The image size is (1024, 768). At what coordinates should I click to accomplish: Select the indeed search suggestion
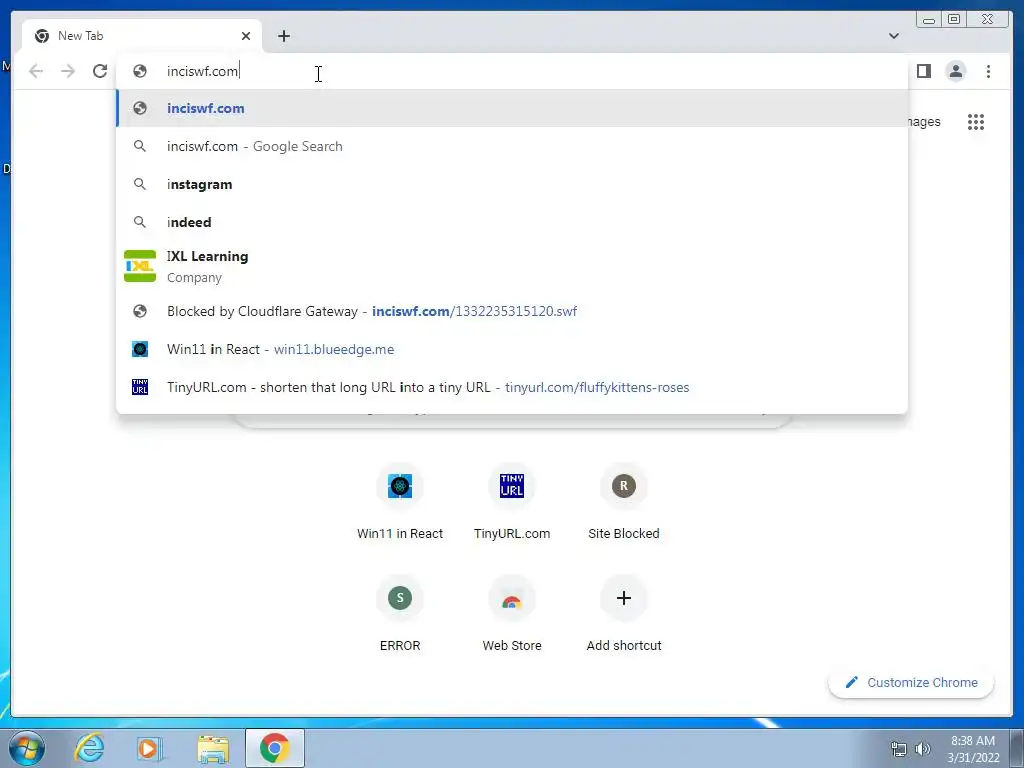tap(512, 222)
